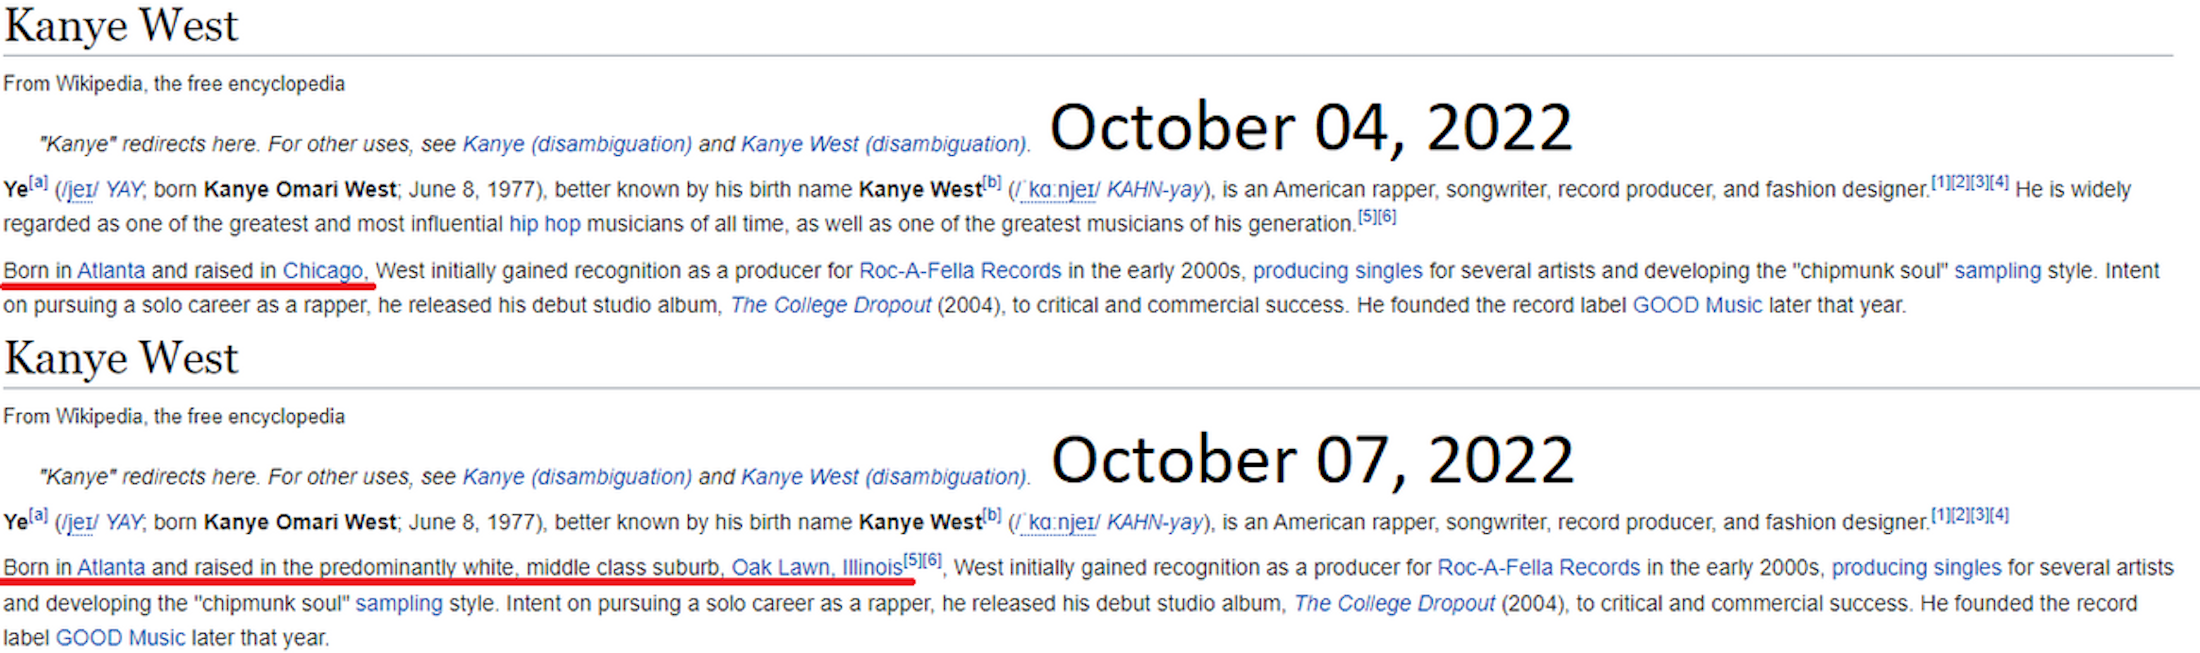Click GOOD Music in the October 04 version
The width and height of the screenshot is (2200, 653).
click(1697, 305)
